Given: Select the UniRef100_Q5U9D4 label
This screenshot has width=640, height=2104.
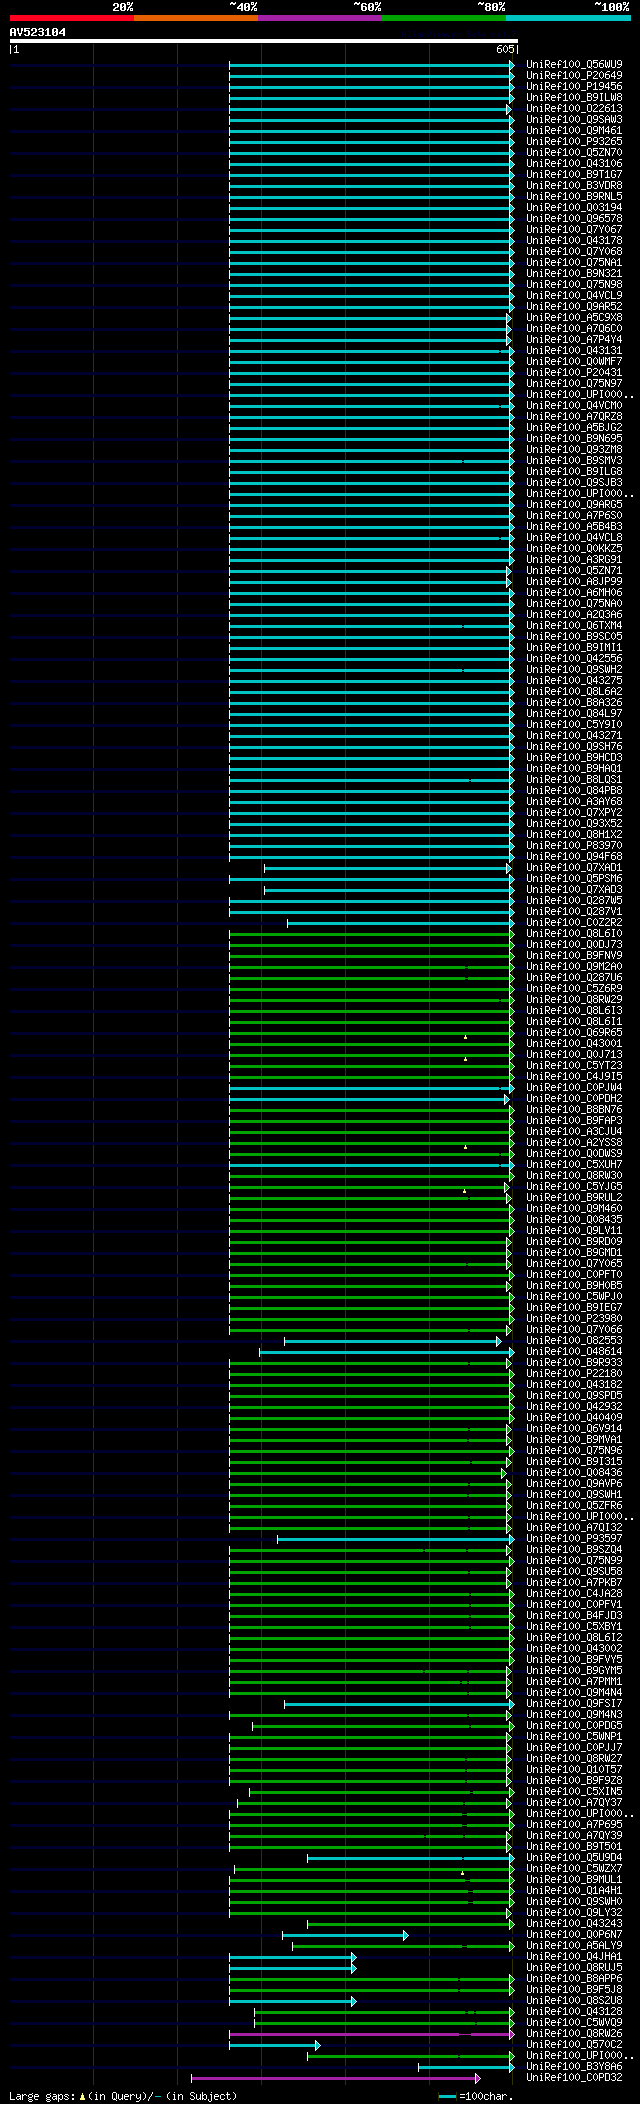Looking at the screenshot, I should (x=574, y=1858).
